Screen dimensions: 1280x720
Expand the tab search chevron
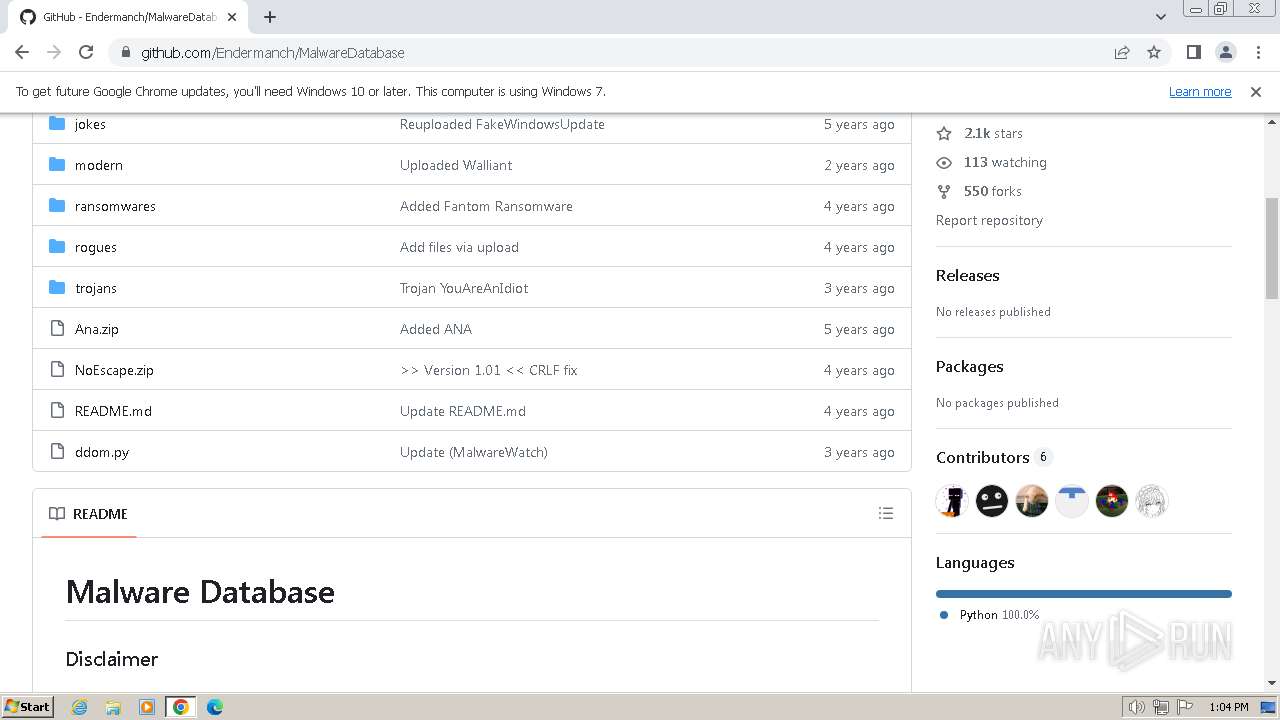1160,17
